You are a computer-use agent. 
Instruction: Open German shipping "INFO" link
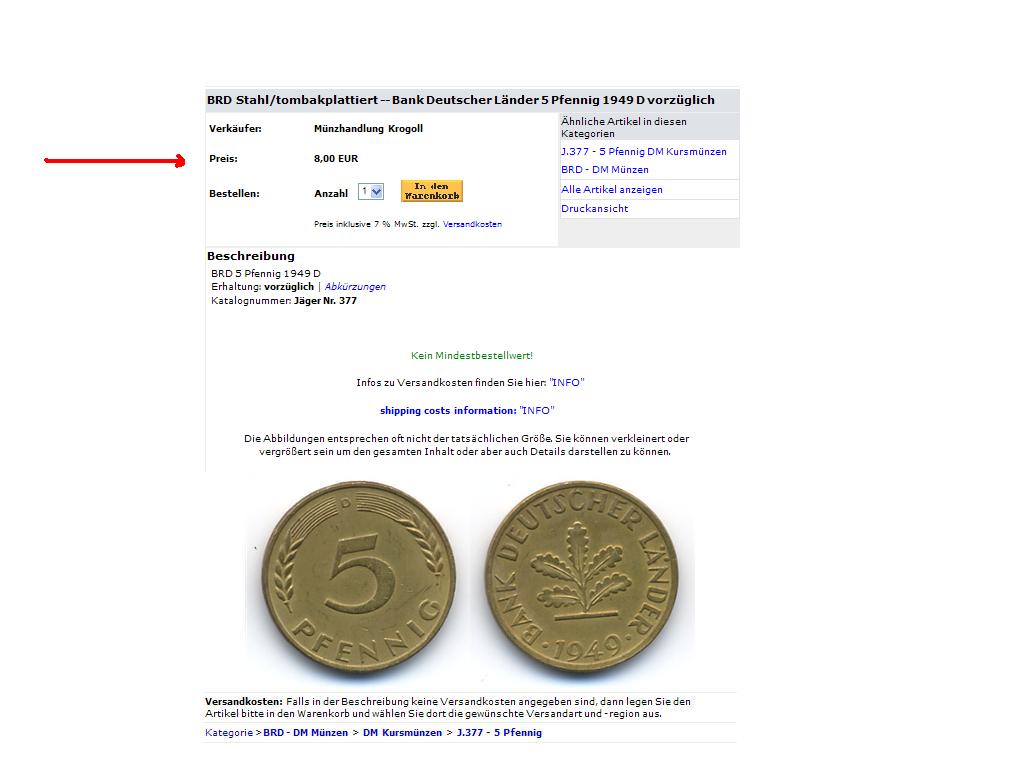point(566,383)
